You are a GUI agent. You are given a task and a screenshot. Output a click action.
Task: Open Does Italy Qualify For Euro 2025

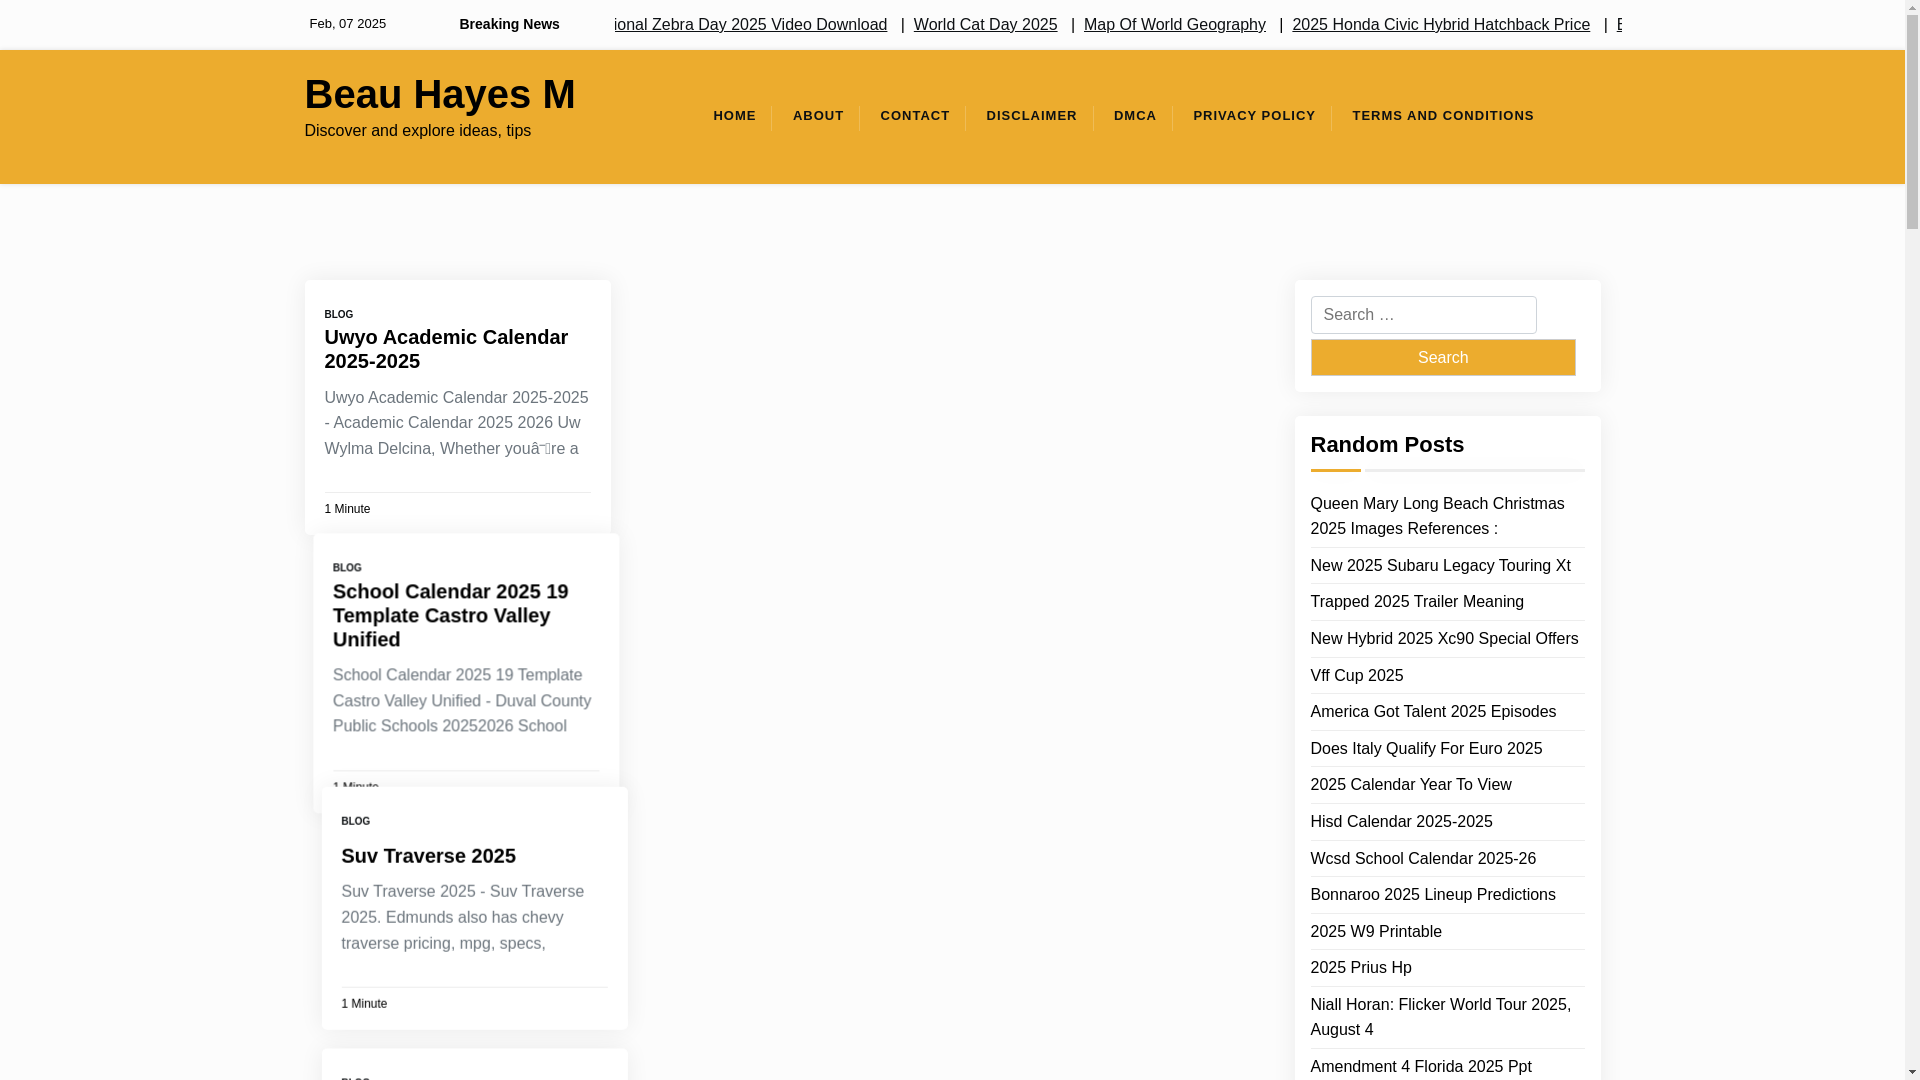1426,748
